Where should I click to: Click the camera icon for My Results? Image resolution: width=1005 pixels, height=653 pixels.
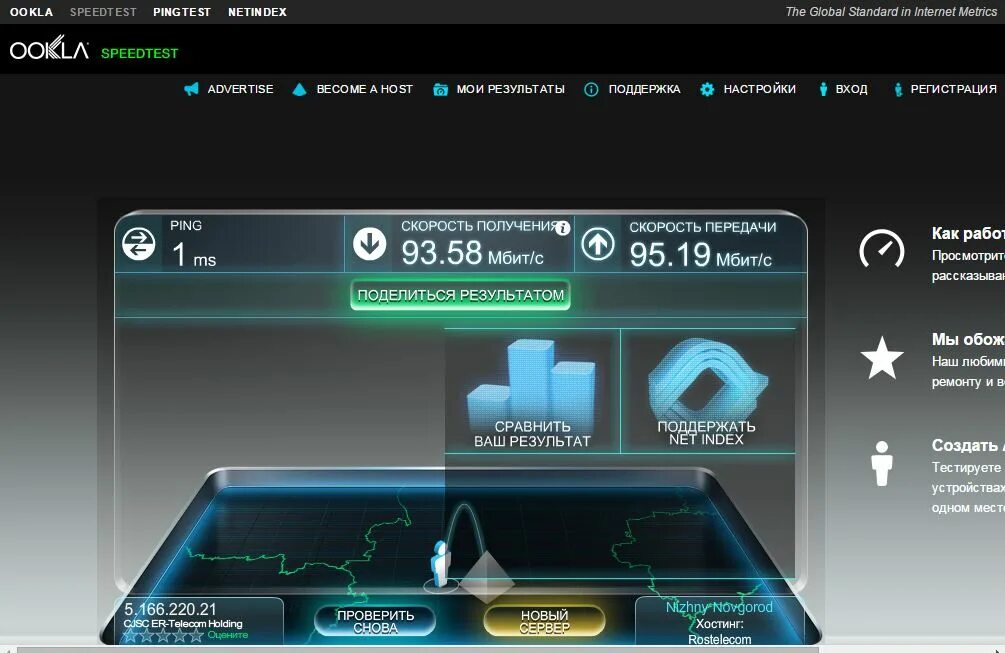tap(440, 90)
